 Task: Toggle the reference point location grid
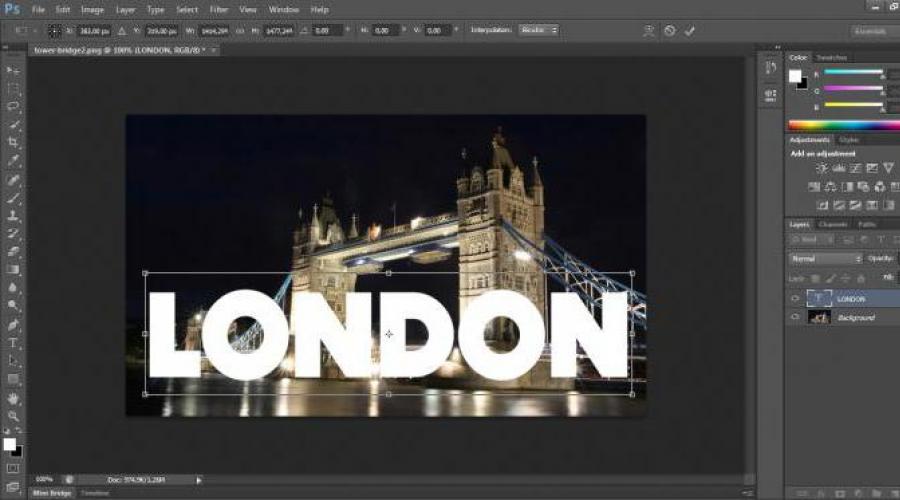click(54, 30)
